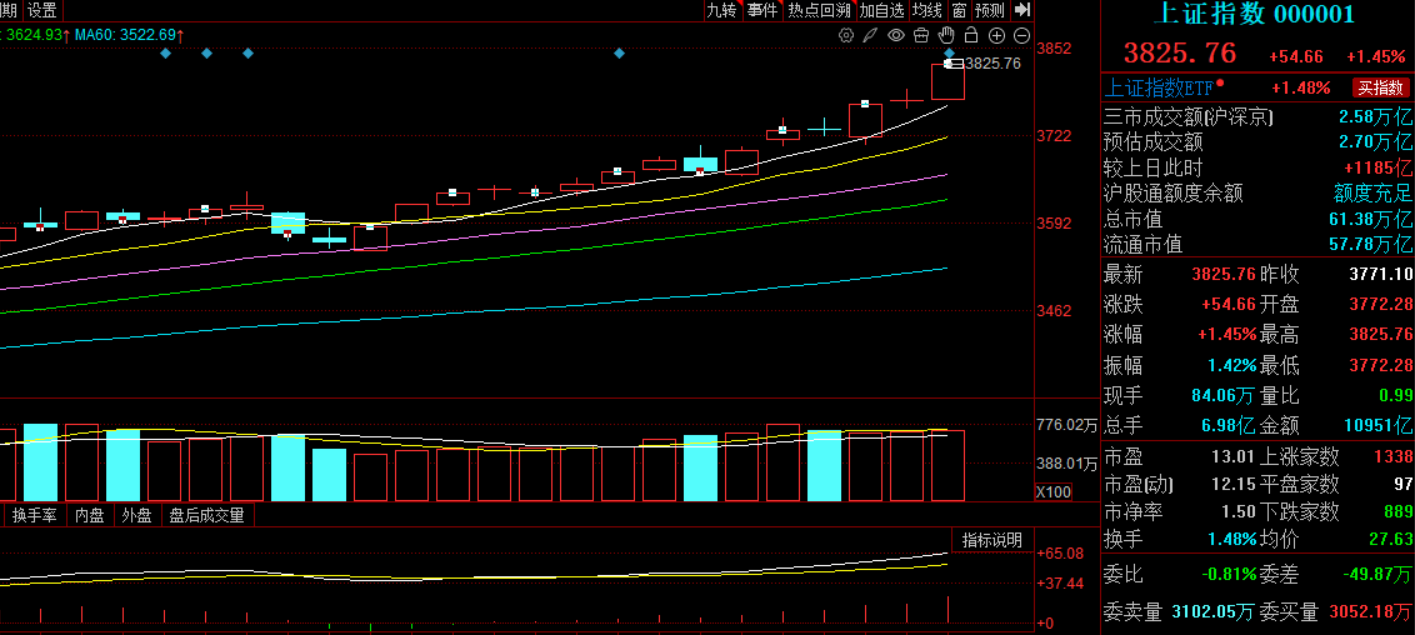
Task: Click the 三市成交额 value 2.58万亿
Action: click(1376, 117)
